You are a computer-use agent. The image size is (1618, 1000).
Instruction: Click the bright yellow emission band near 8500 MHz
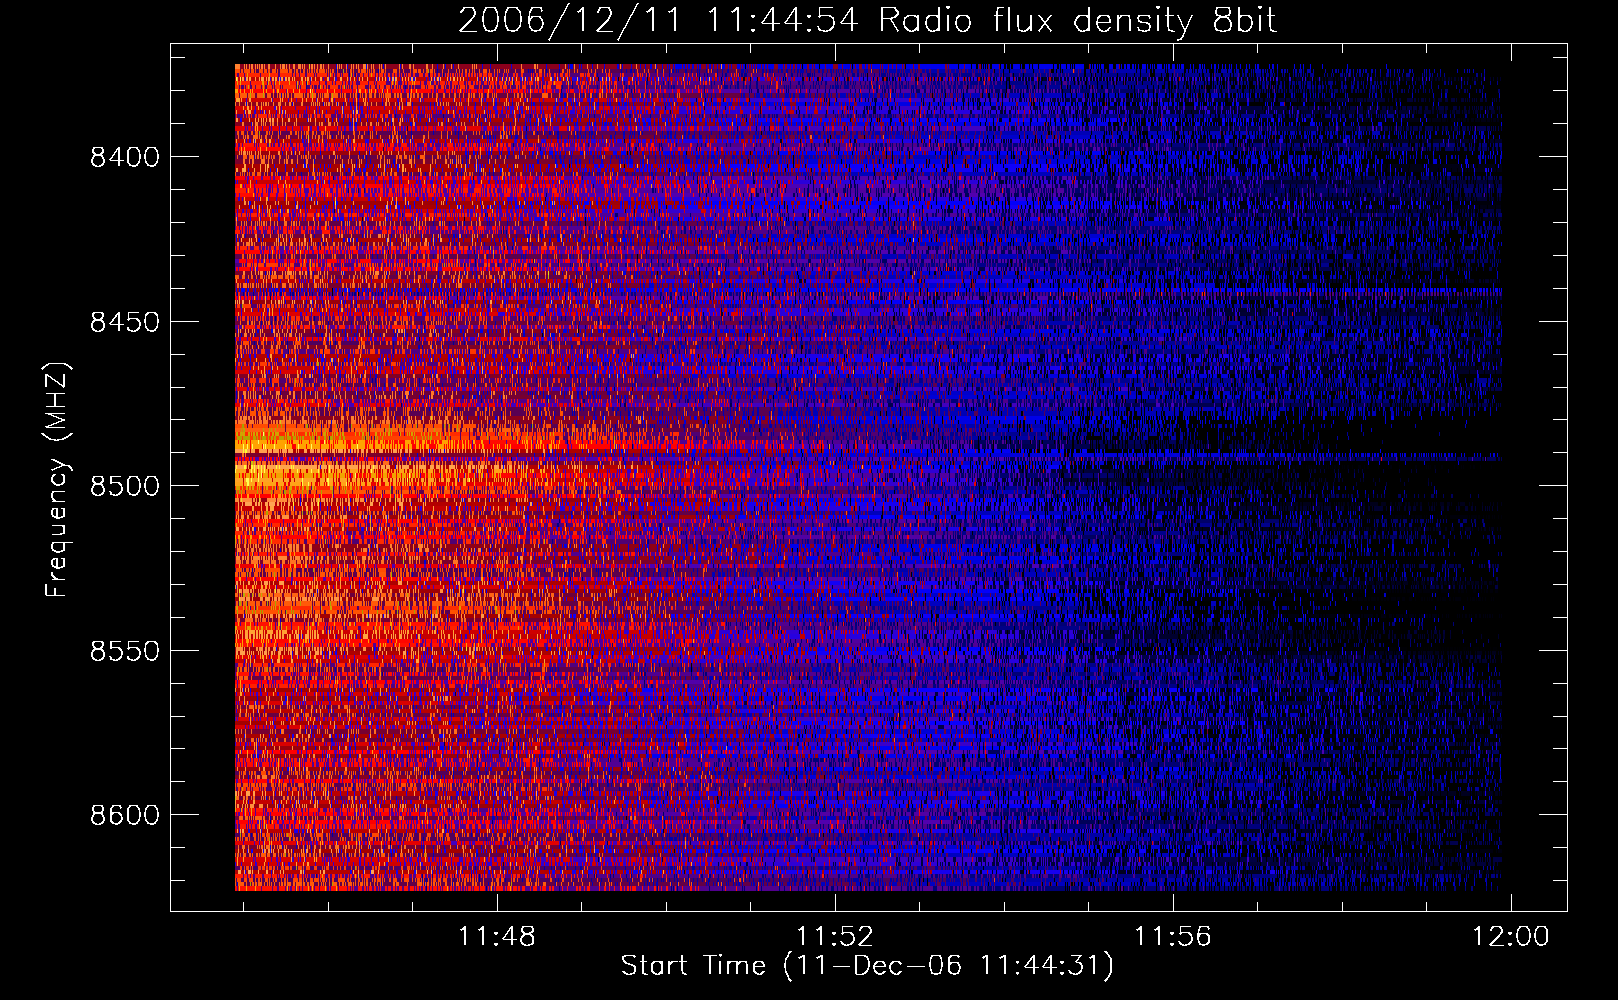340,475
